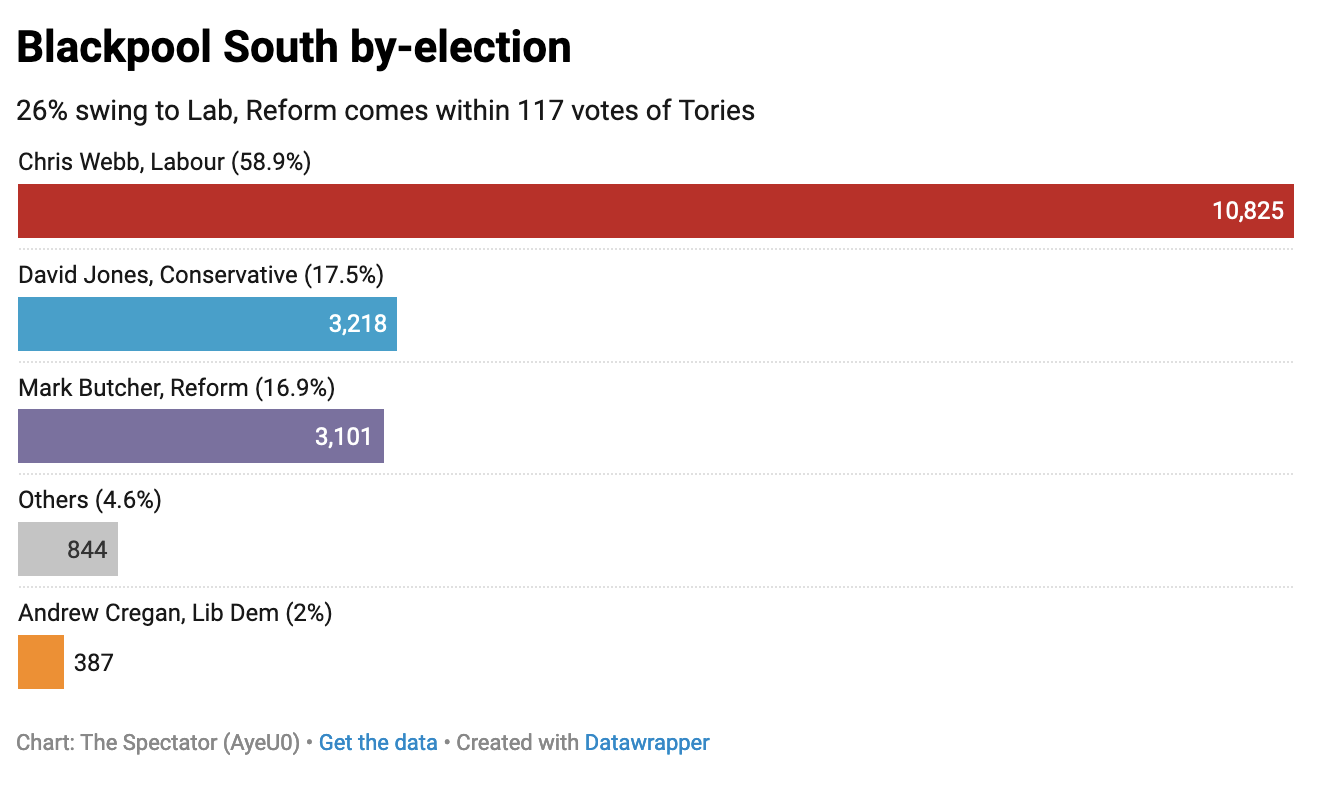Click the 387 vote count value
1318x792 pixels.
pyautogui.click(x=94, y=662)
